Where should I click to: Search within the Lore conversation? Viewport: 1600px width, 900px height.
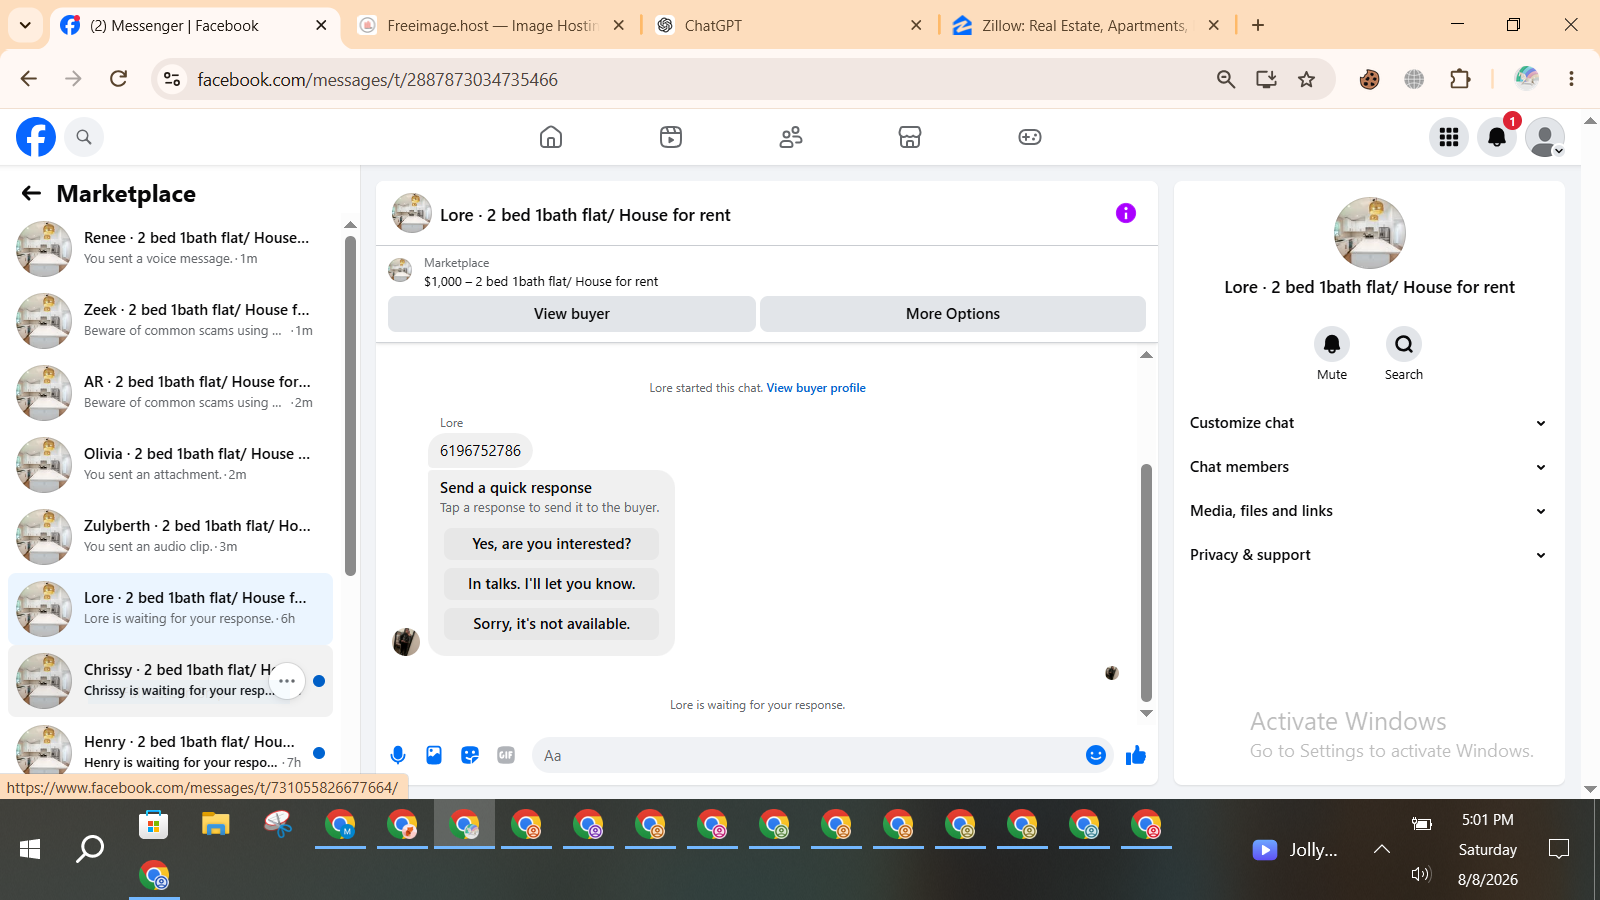coord(1404,344)
